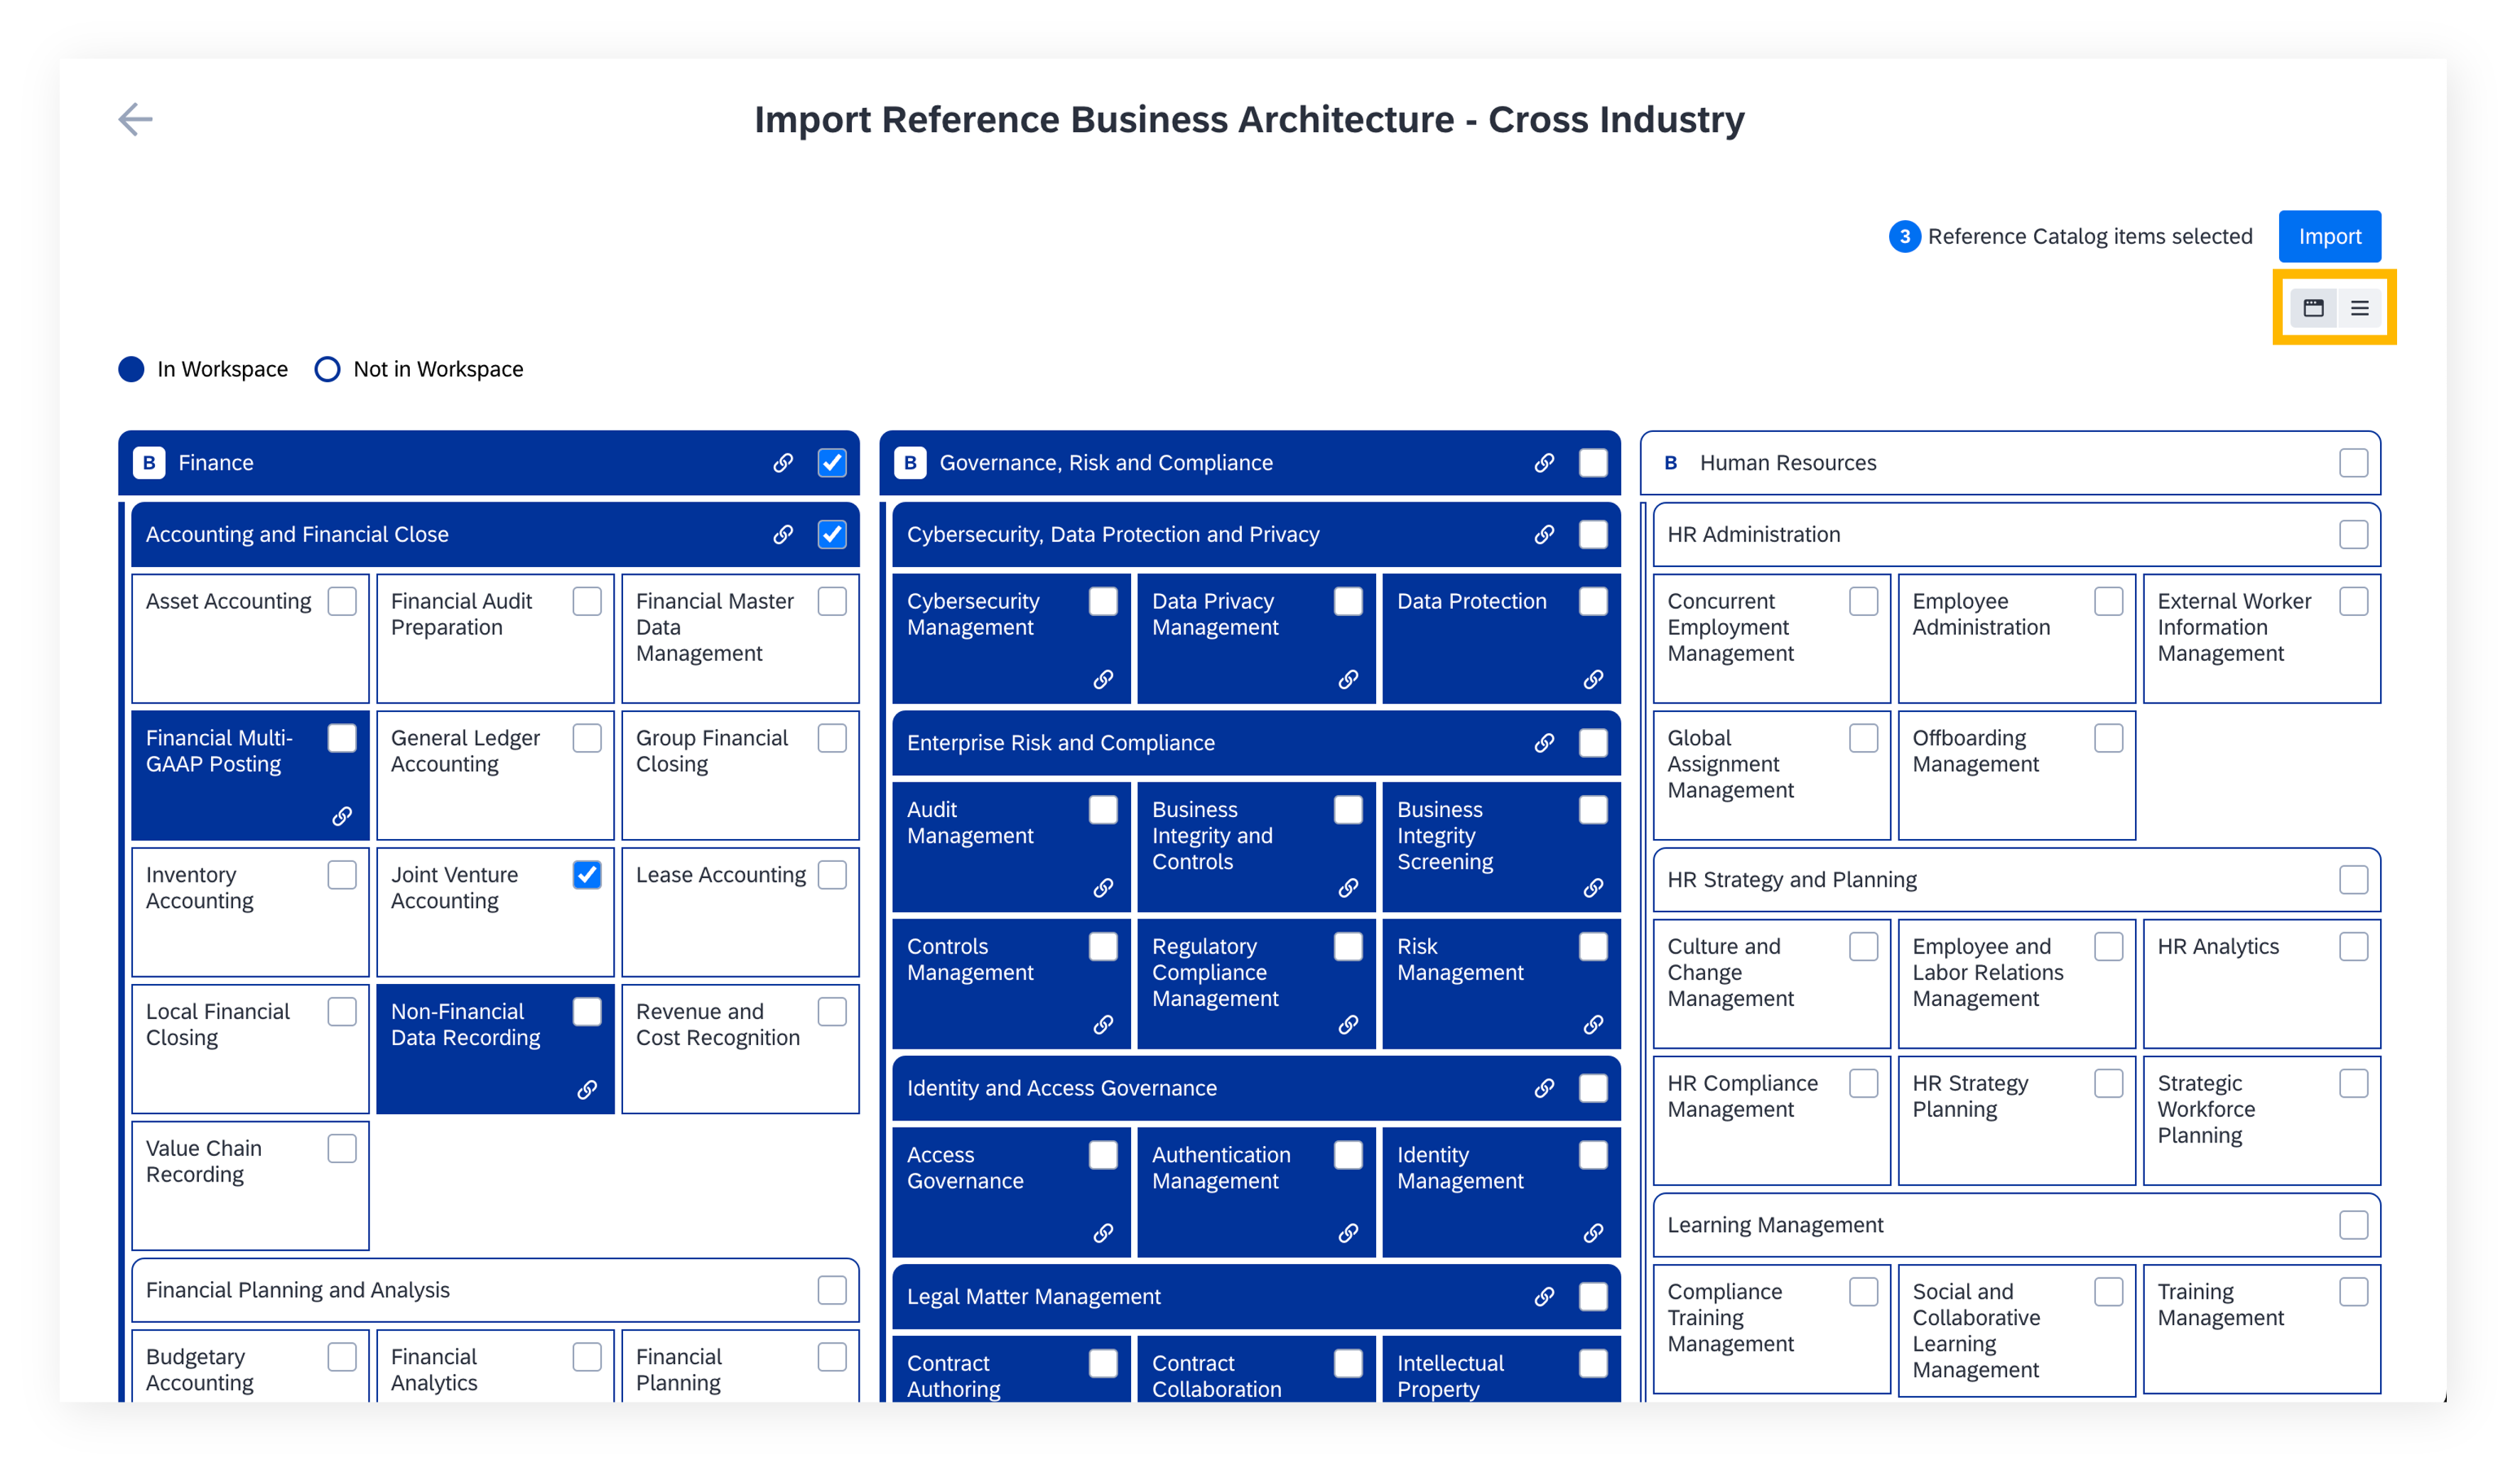Image resolution: width=2520 pixels, height=1475 pixels.
Task: Open Data Protection link icon
Action: pos(1593,680)
